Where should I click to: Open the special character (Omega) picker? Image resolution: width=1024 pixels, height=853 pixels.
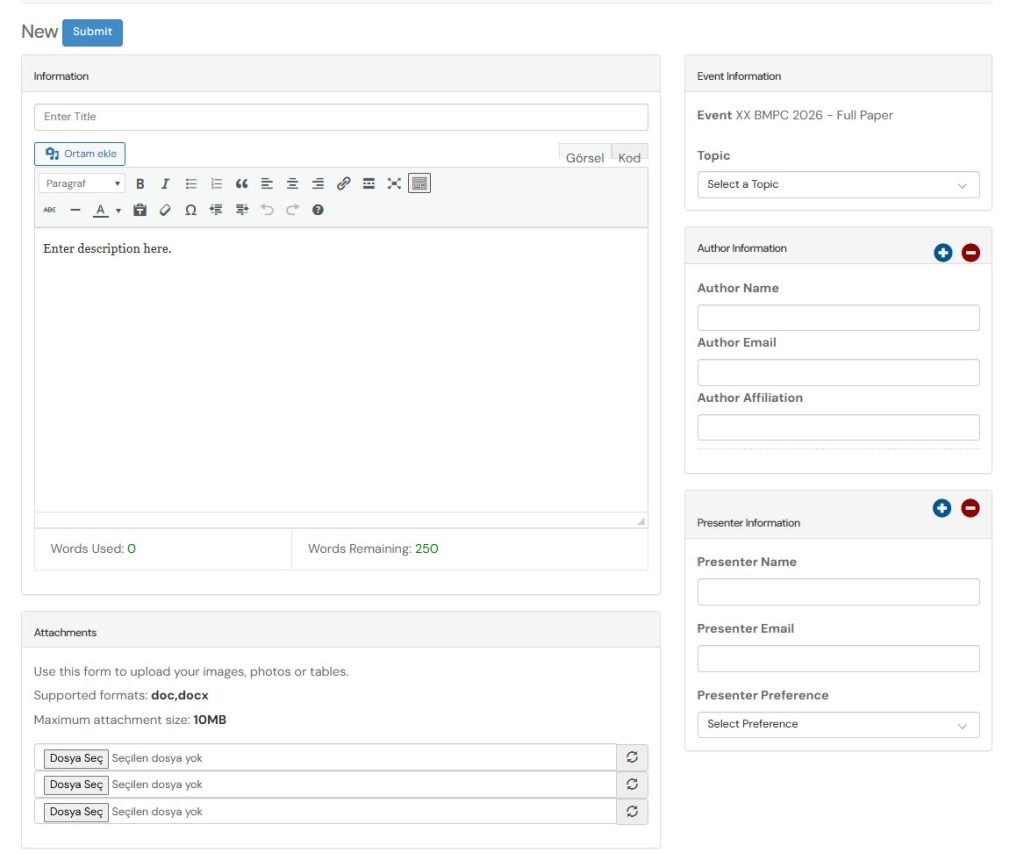click(190, 210)
